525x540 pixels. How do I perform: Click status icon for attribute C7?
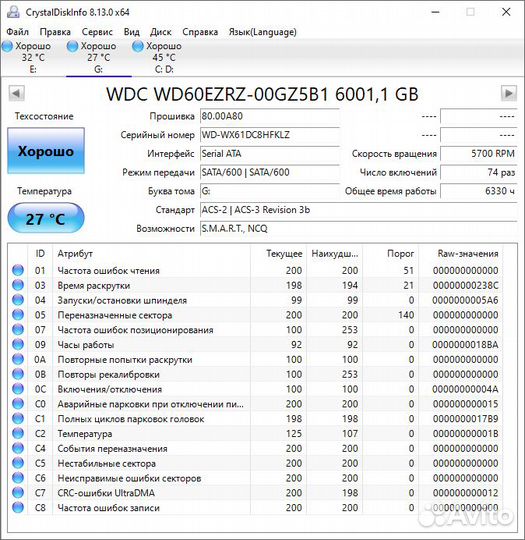click(x=18, y=492)
